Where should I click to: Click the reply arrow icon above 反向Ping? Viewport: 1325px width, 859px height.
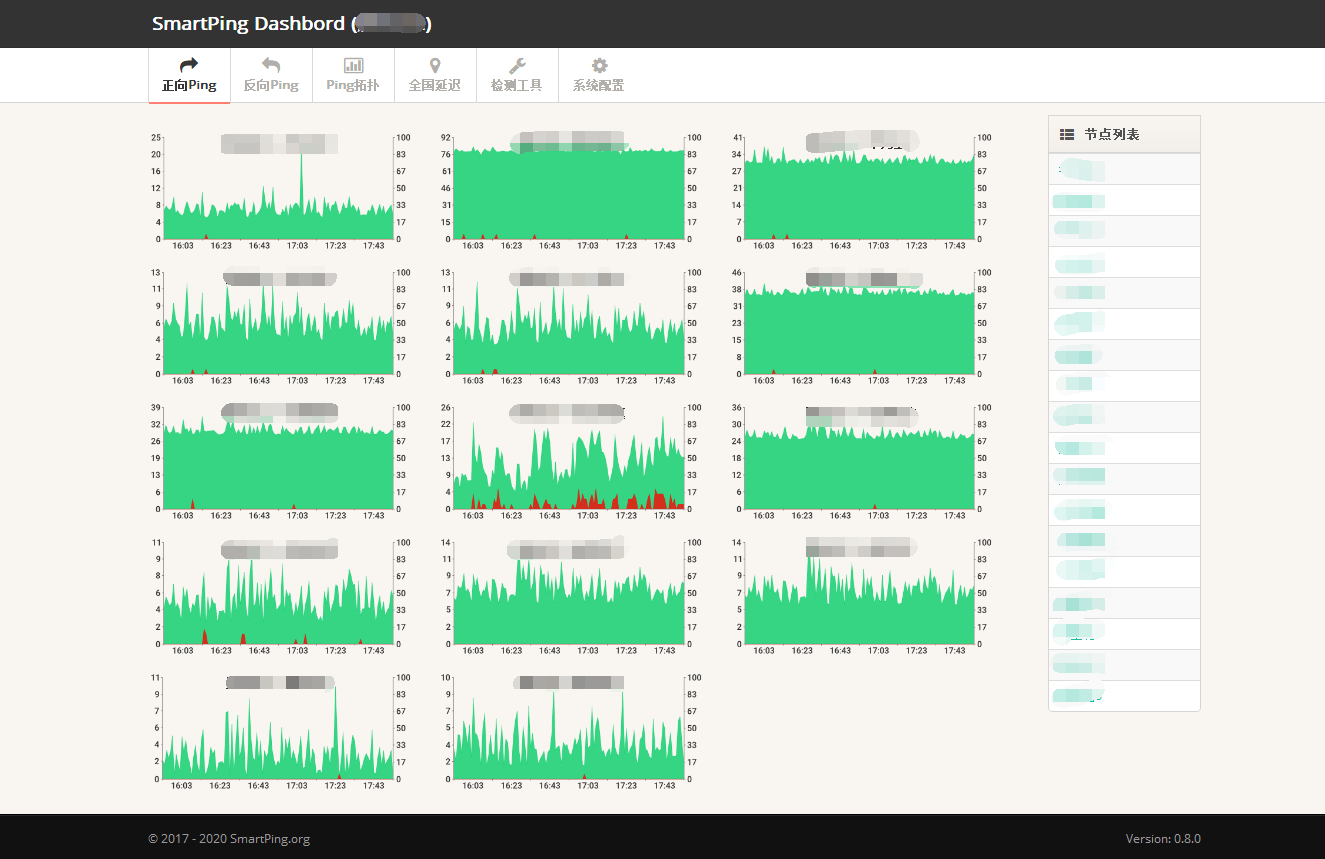(271, 65)
